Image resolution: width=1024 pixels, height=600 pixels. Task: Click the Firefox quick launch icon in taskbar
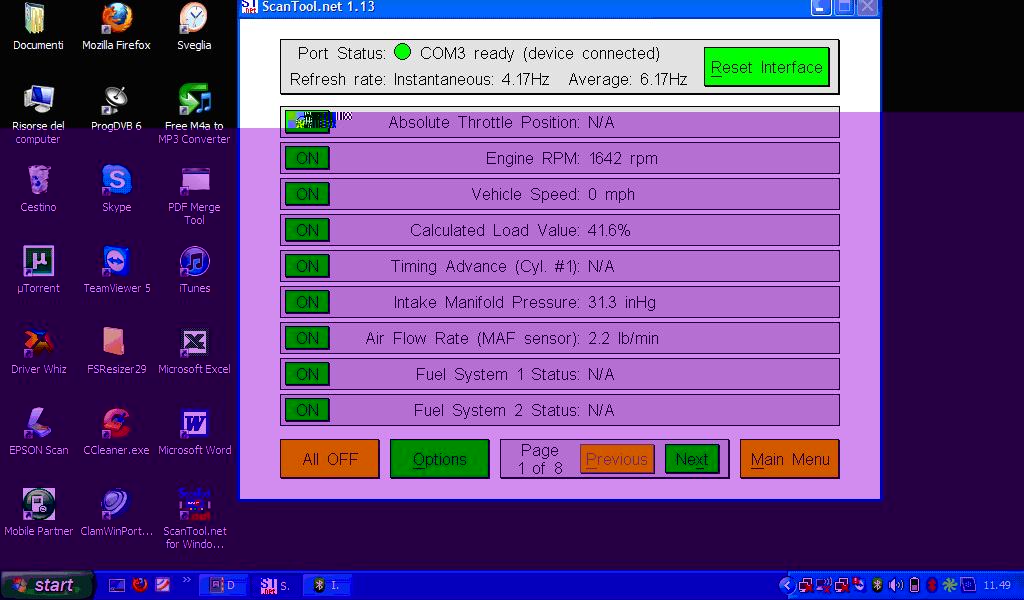[140, 585]
